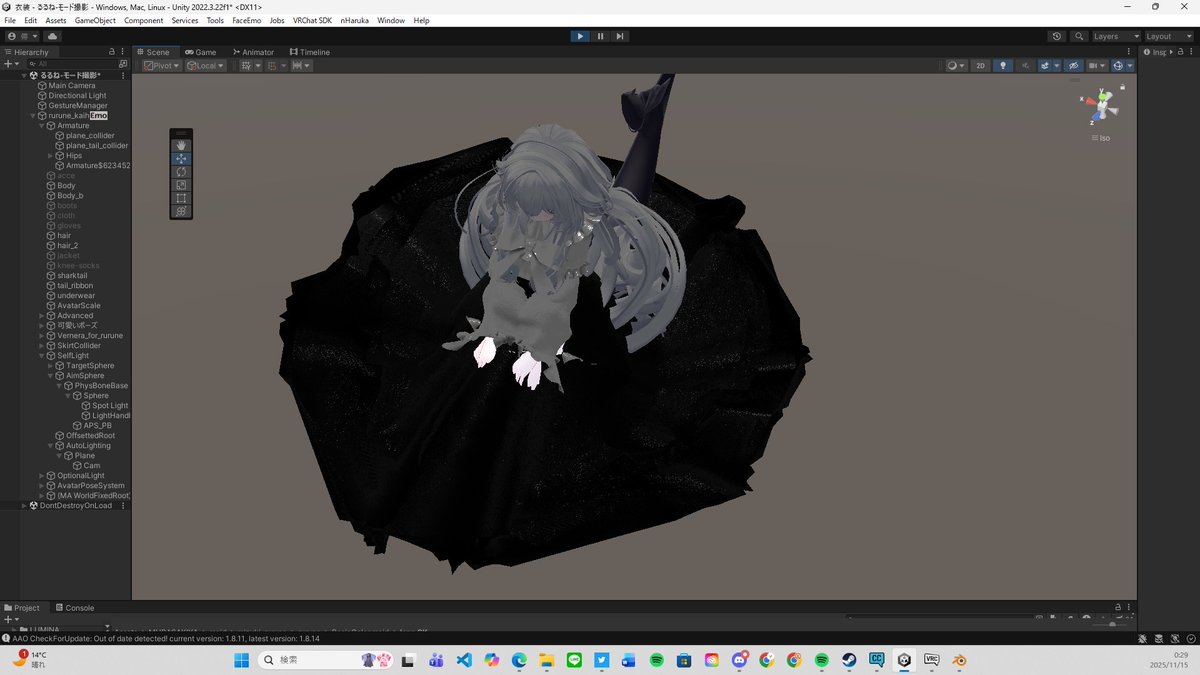Open Visual Studio Code from taskbar

pos(463,660)
